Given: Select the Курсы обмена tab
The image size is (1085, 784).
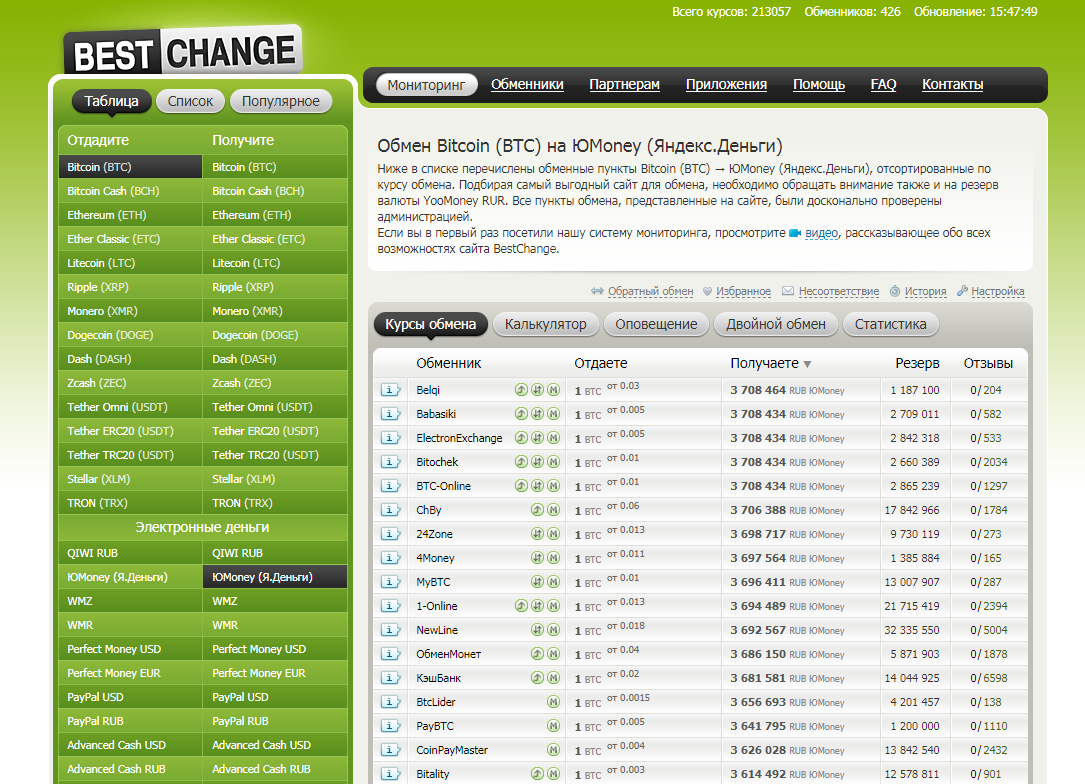Looking at the screenshot, I should tap(430, 324).
